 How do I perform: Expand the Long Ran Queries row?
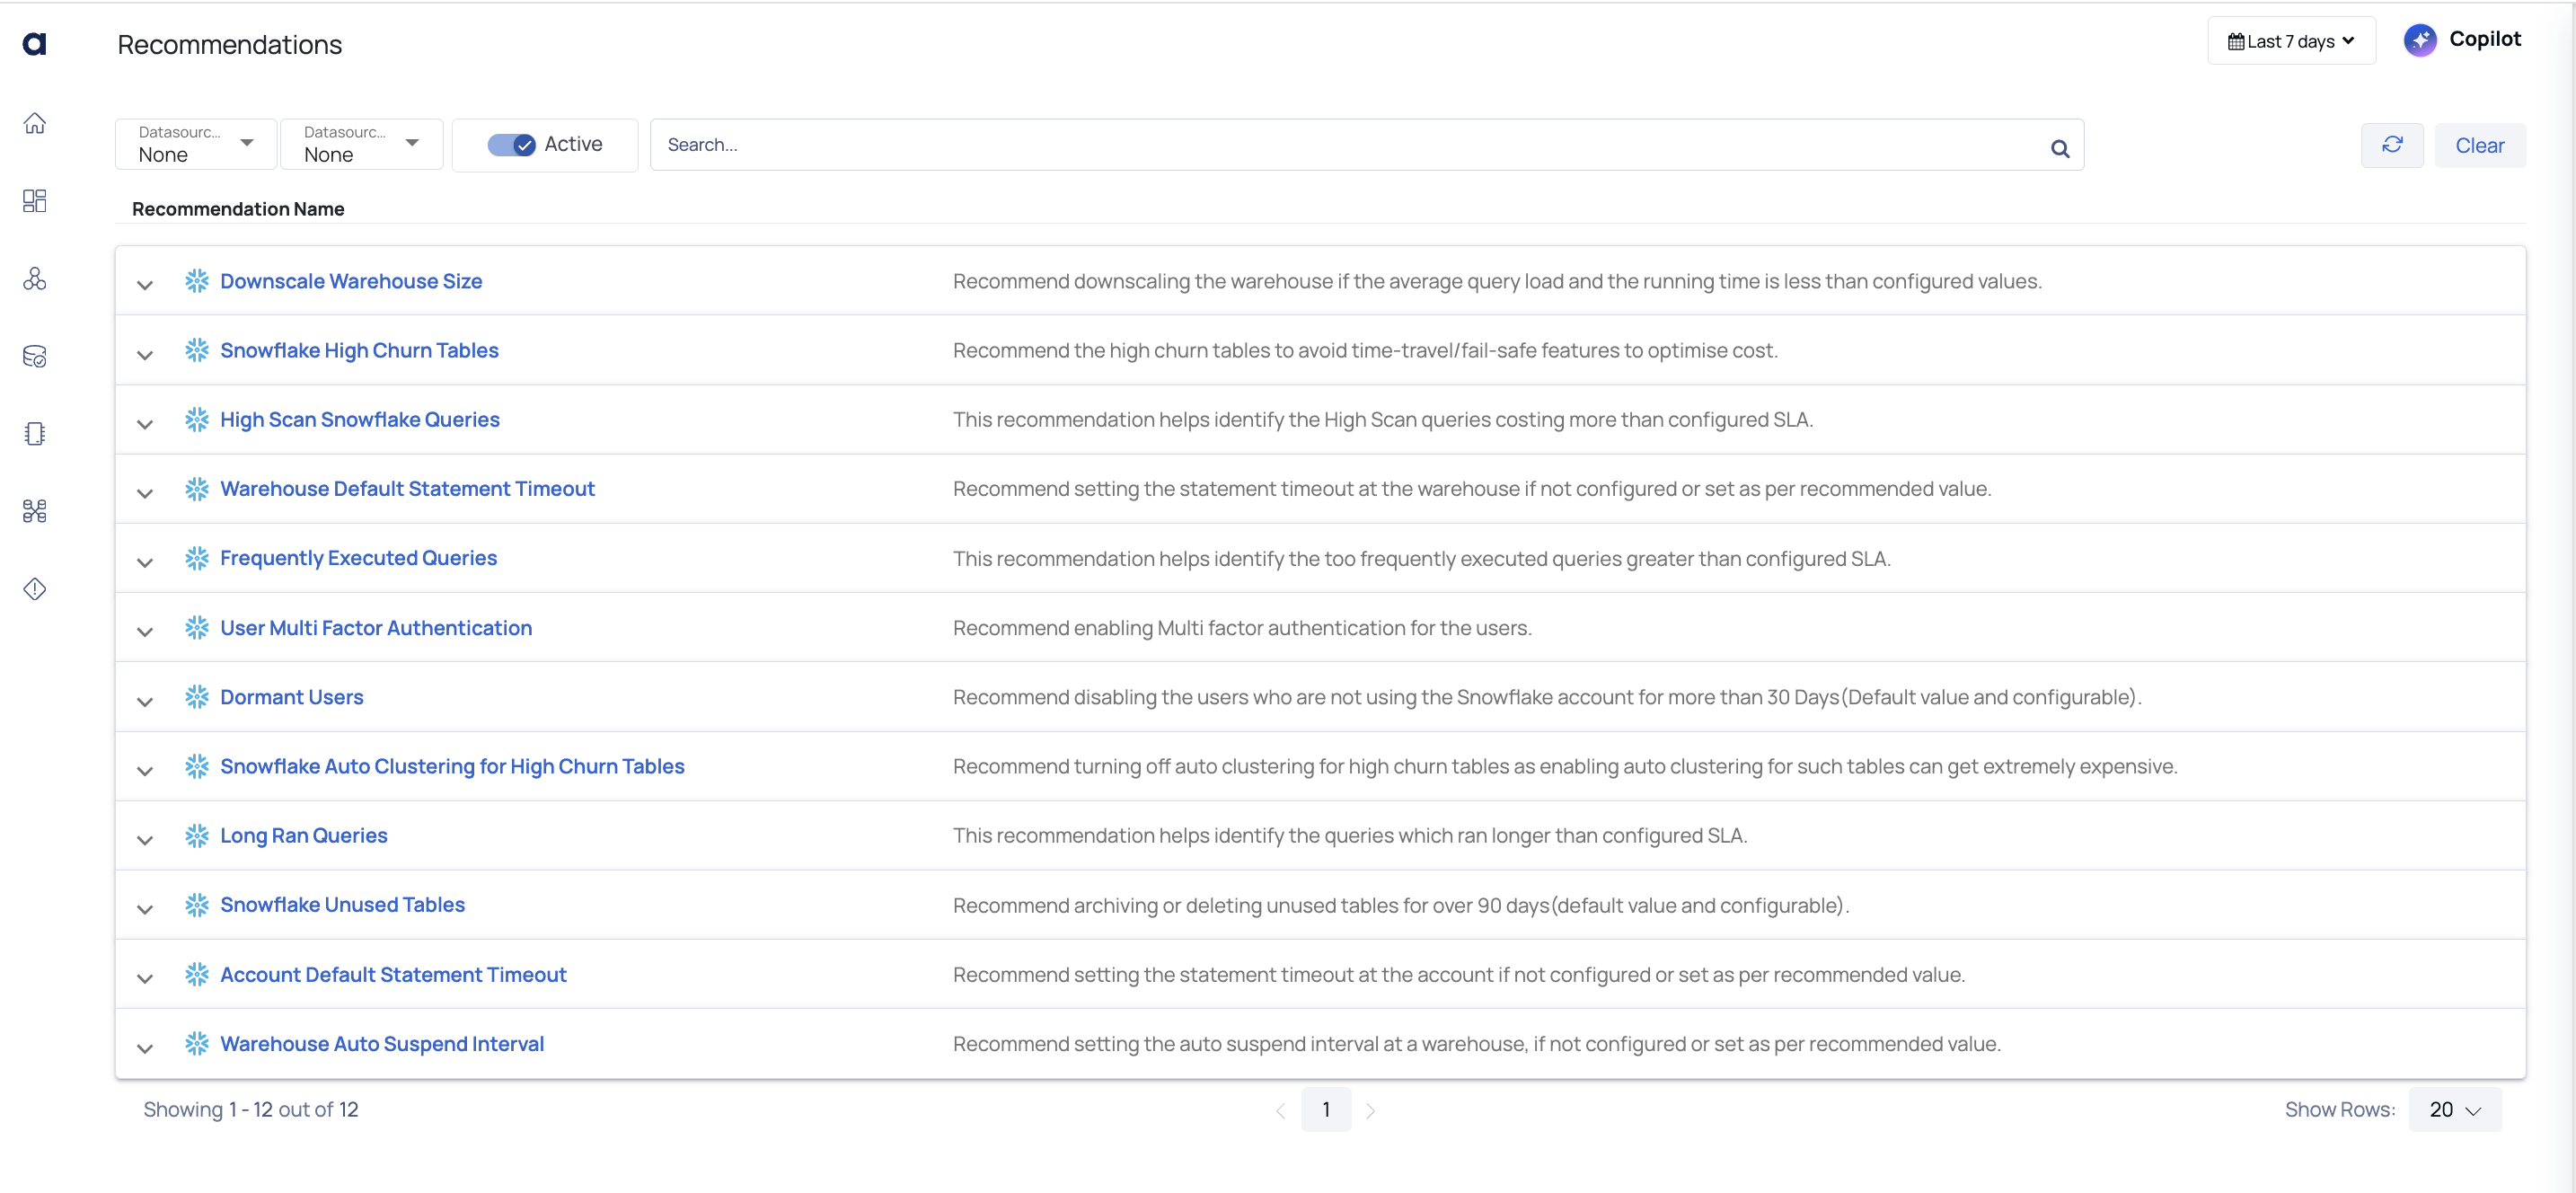(145, 840)
